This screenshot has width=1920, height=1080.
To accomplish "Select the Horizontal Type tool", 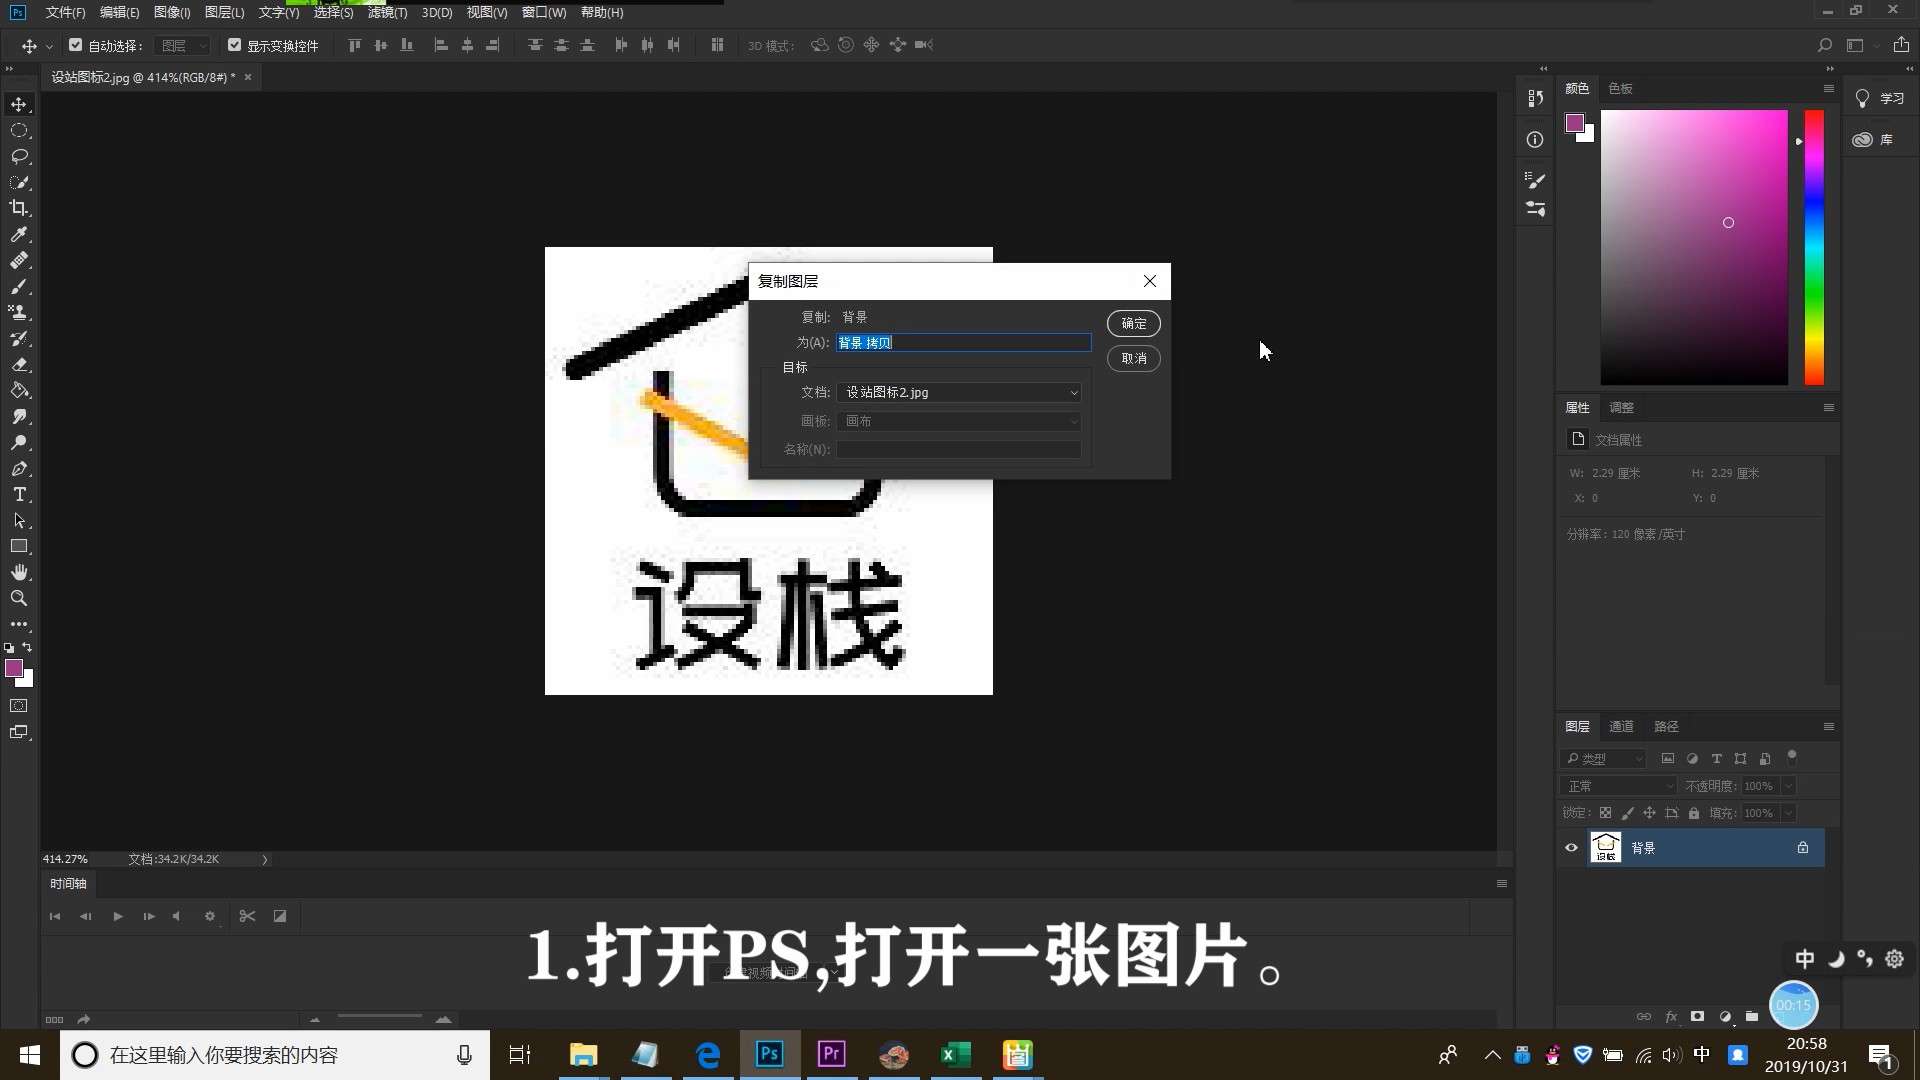I will 19,495.
